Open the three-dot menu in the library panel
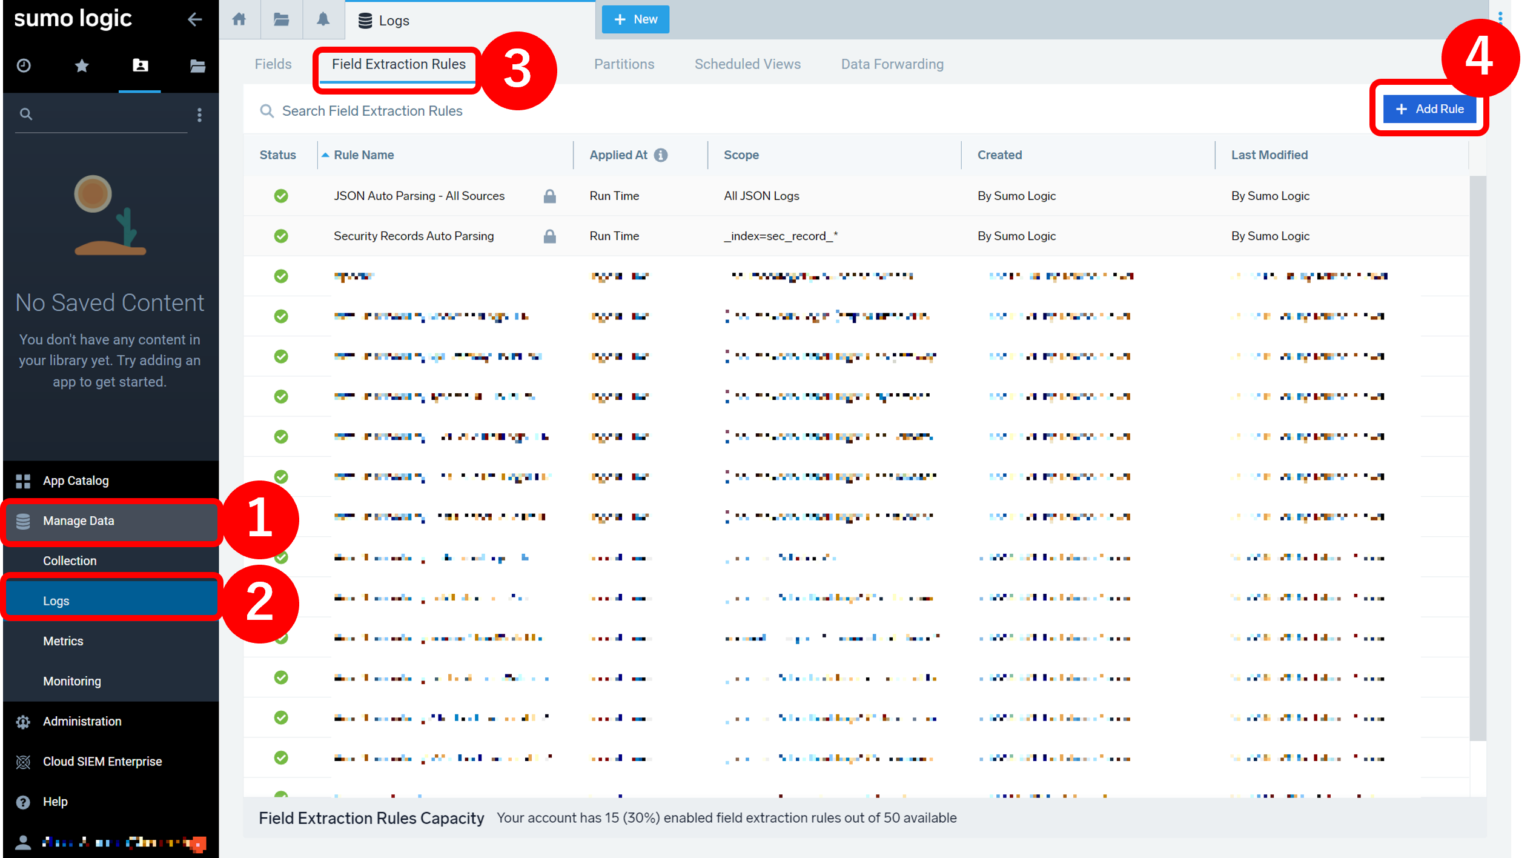The width and height of the screenshot is (1536, 858). 199,114
